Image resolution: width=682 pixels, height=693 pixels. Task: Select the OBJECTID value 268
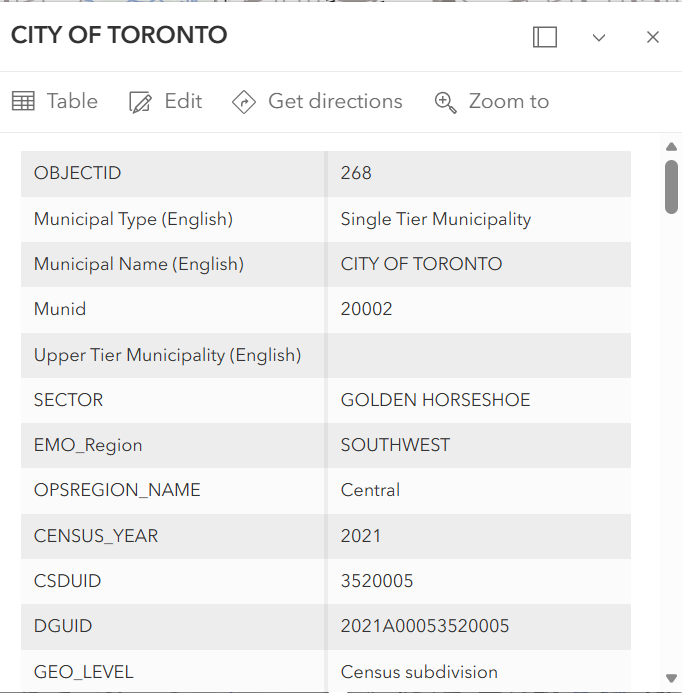pos(356,173)
